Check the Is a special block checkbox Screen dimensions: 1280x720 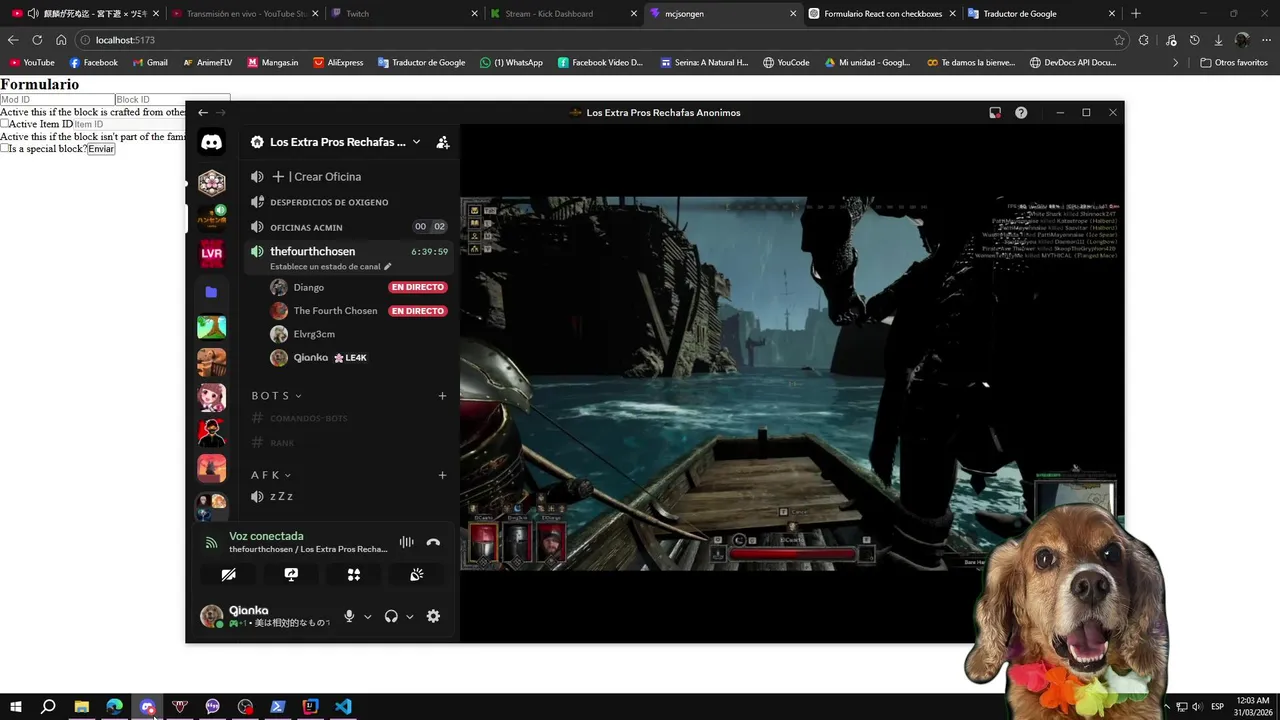[x=5, y=148]
